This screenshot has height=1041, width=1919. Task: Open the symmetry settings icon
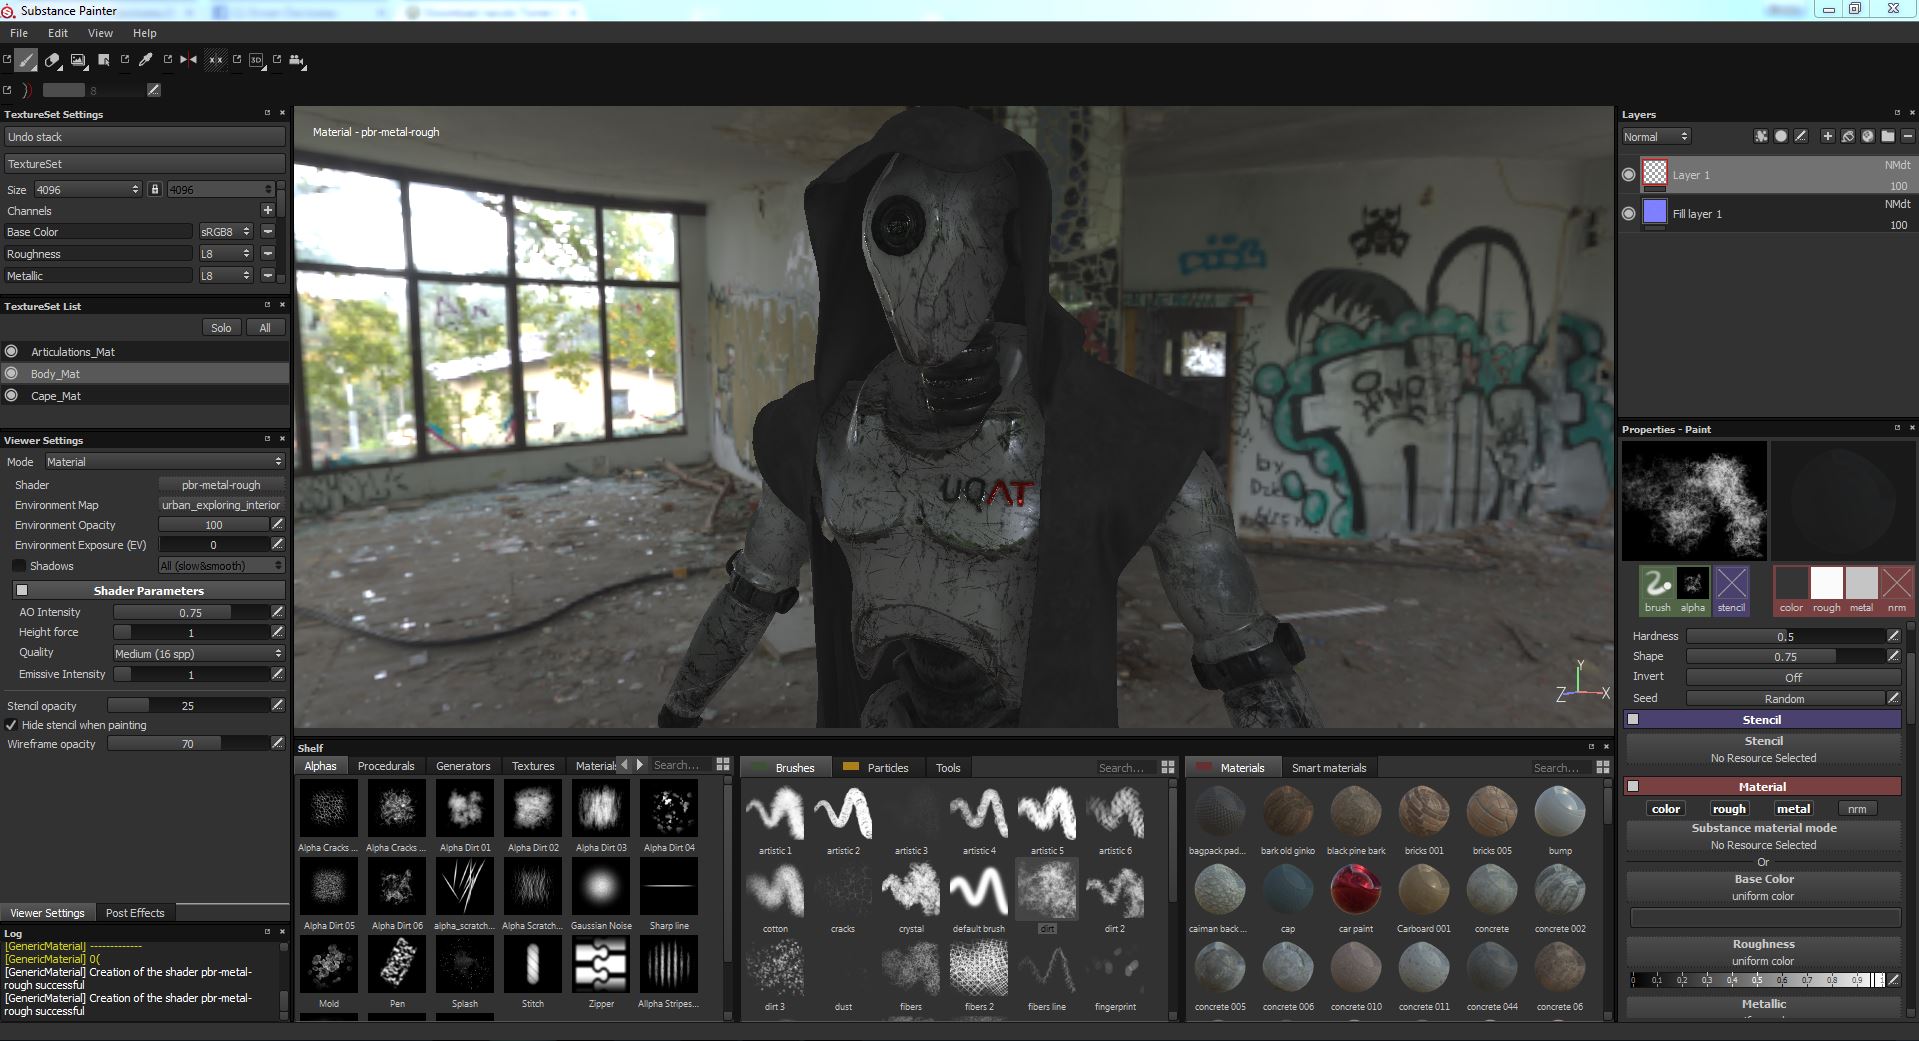click(x=215, y=60)
